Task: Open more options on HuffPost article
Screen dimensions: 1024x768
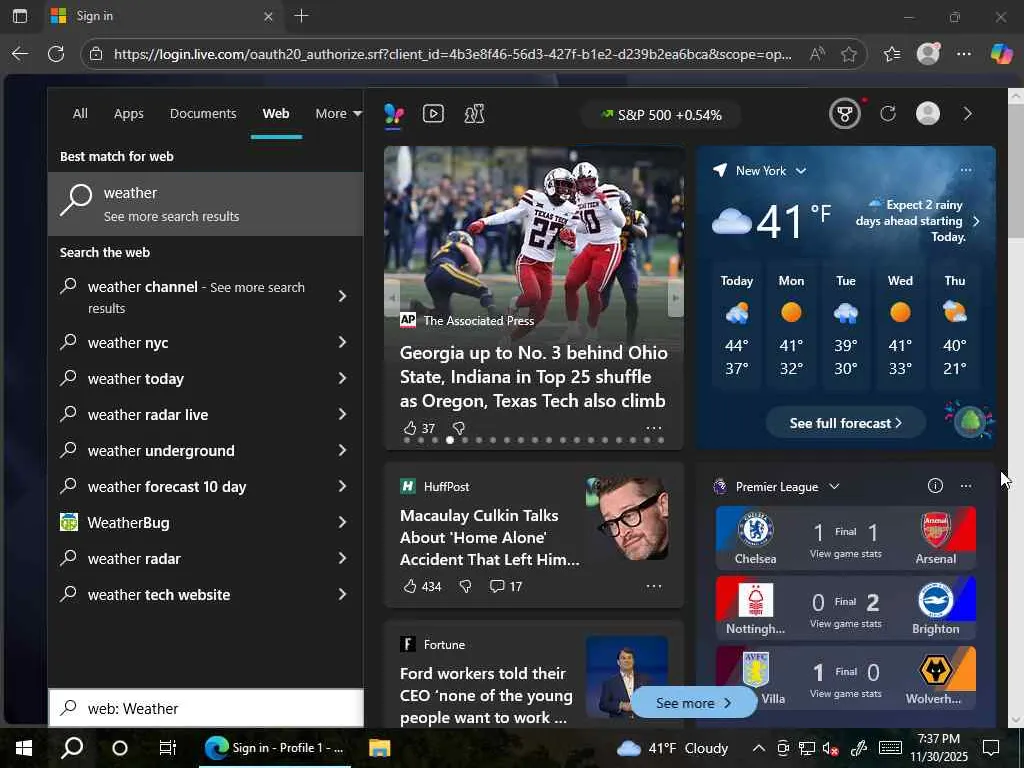Action: pyautogui.click(x=653, y=586)
